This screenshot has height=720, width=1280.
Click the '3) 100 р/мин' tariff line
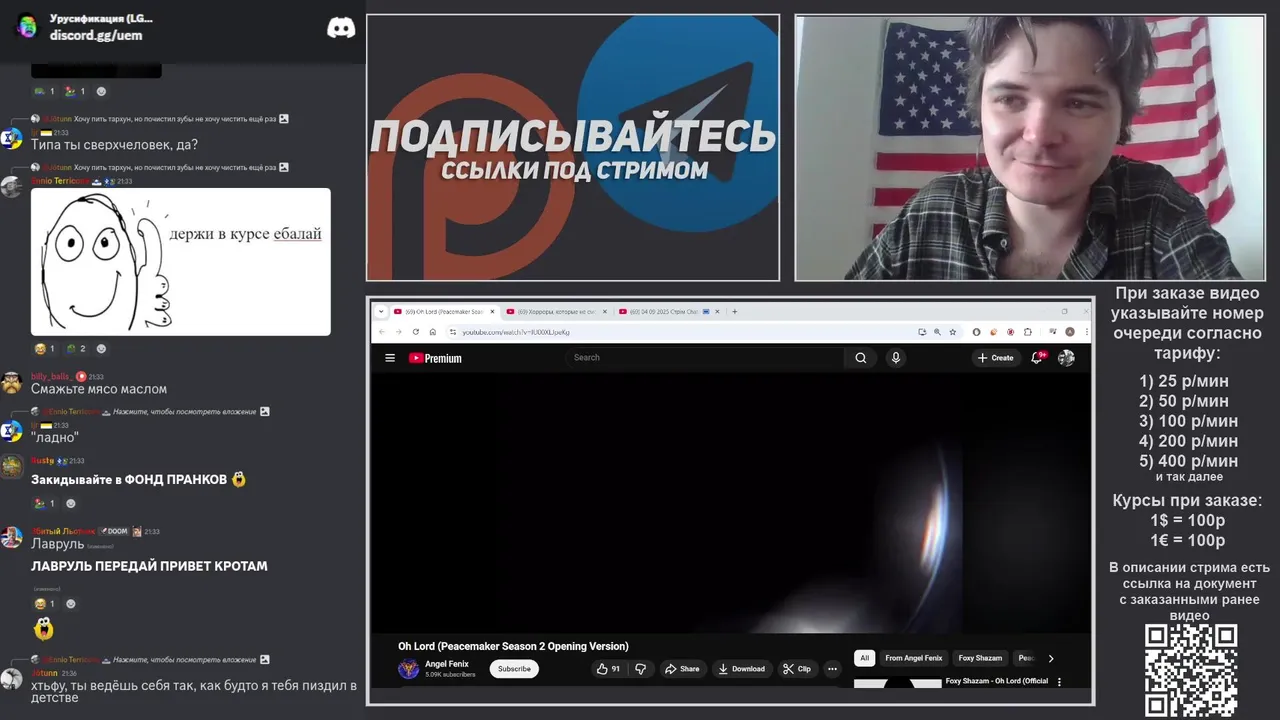1188,421
